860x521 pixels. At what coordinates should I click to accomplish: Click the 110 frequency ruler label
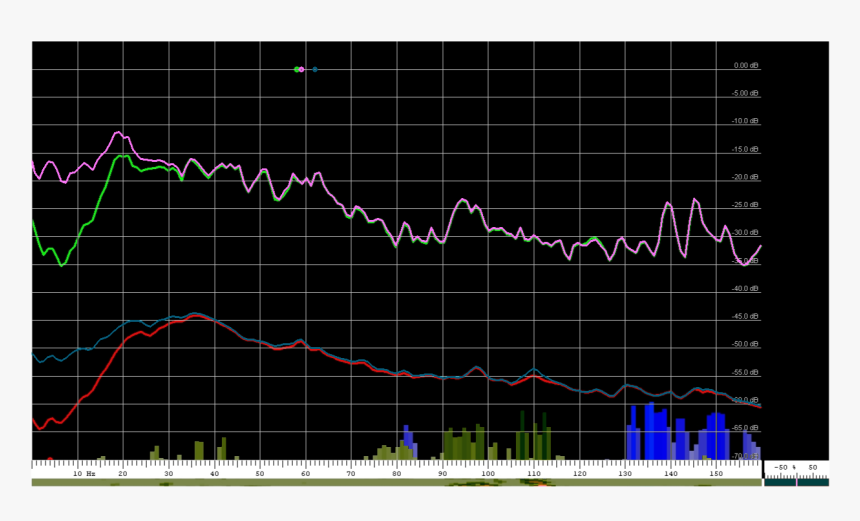point(533,473)
